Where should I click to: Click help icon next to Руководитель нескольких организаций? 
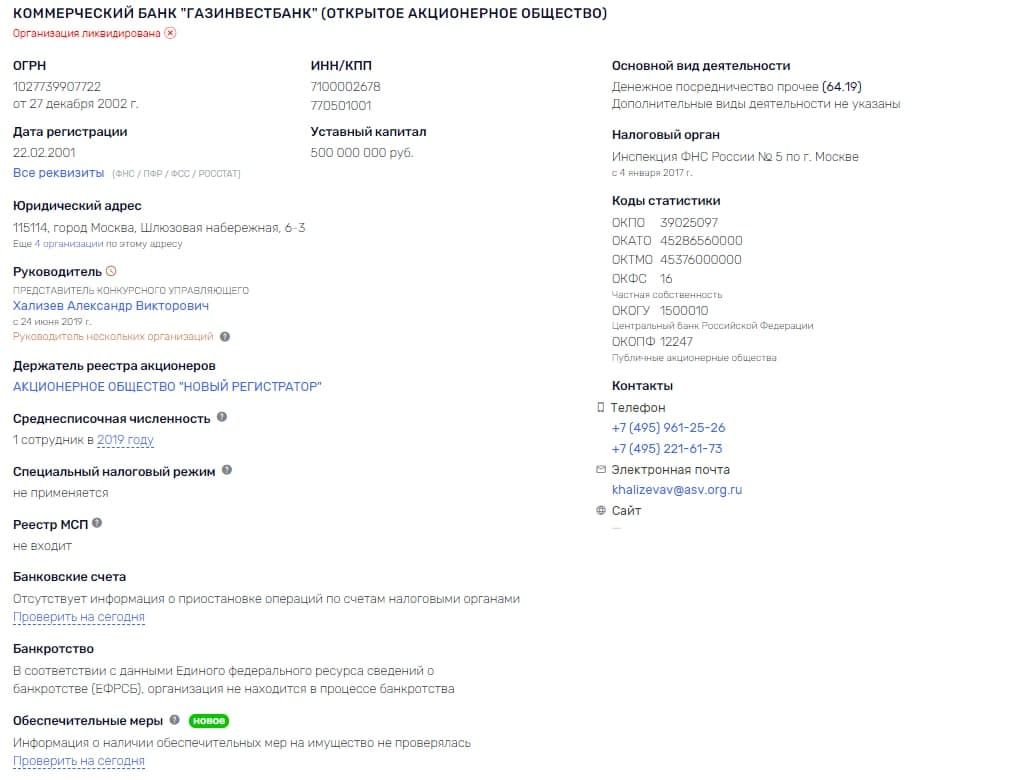225,337
